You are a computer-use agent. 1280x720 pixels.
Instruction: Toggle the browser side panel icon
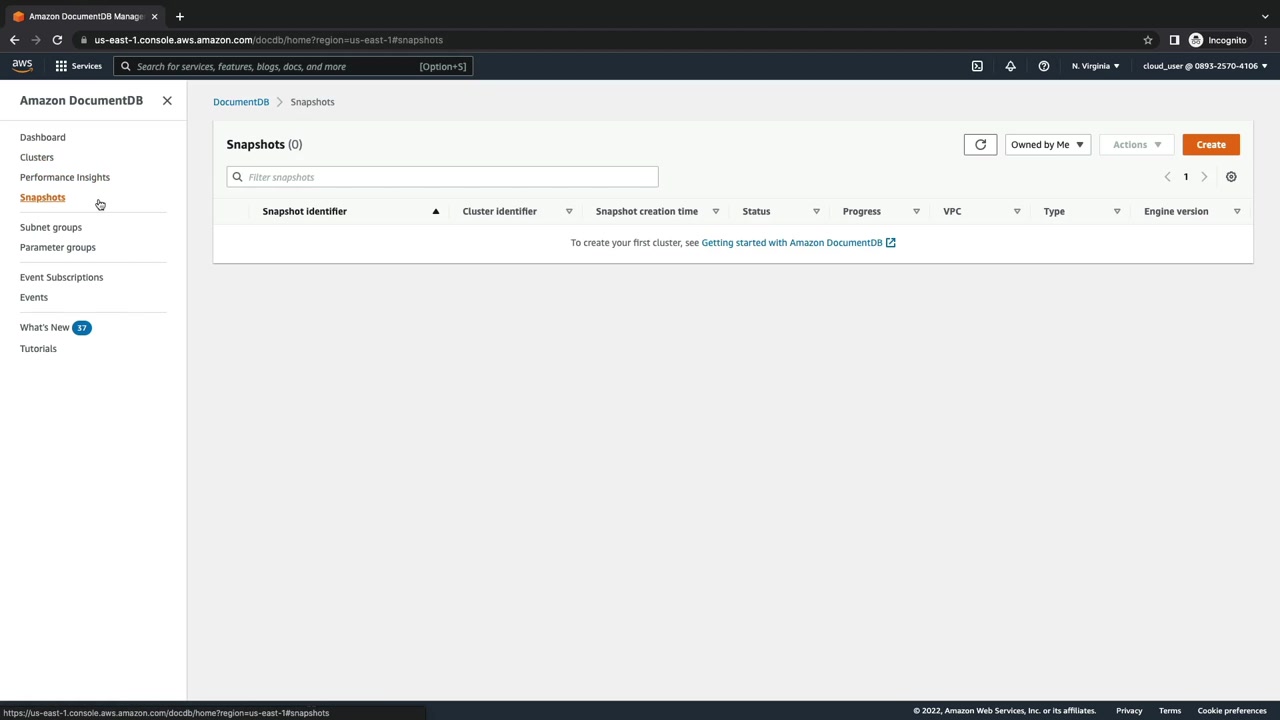1174,40
